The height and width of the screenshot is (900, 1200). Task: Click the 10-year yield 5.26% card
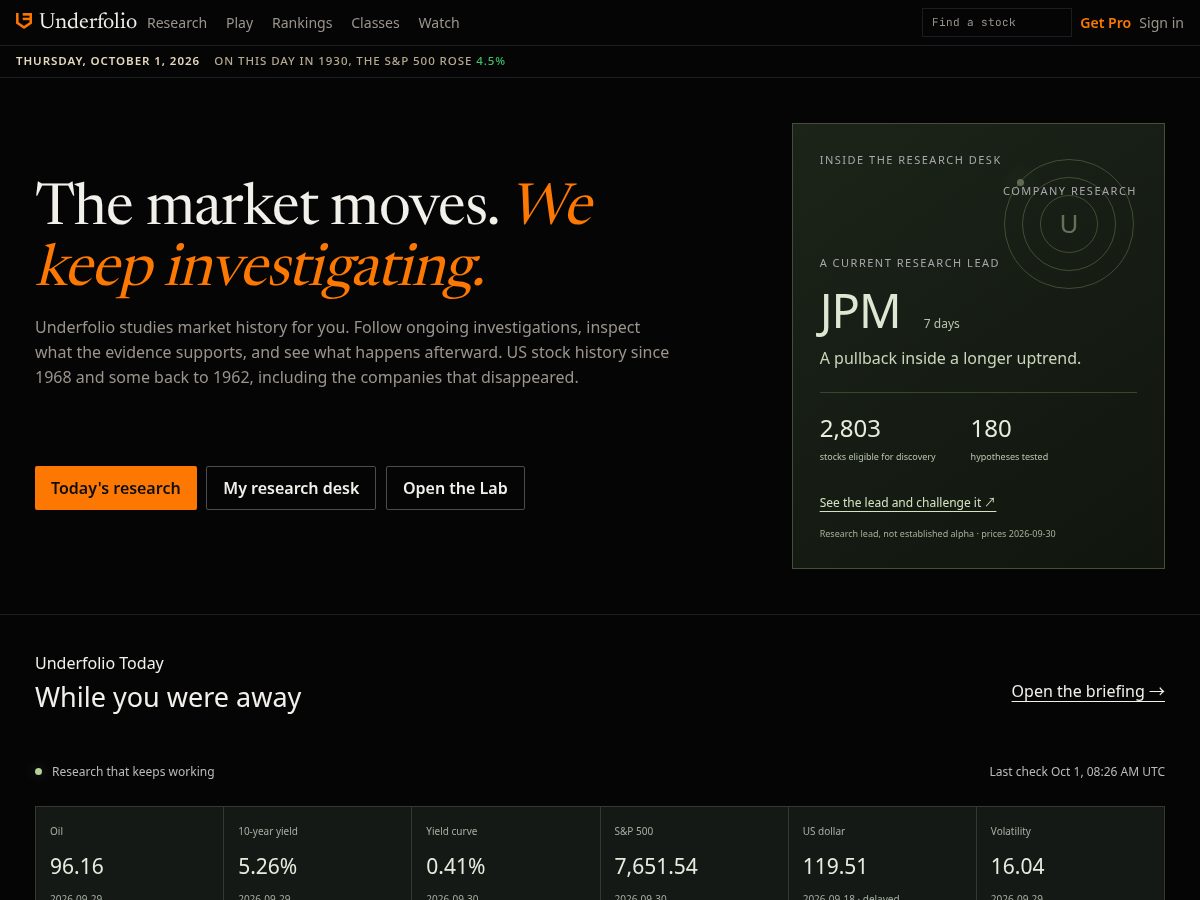317,854
